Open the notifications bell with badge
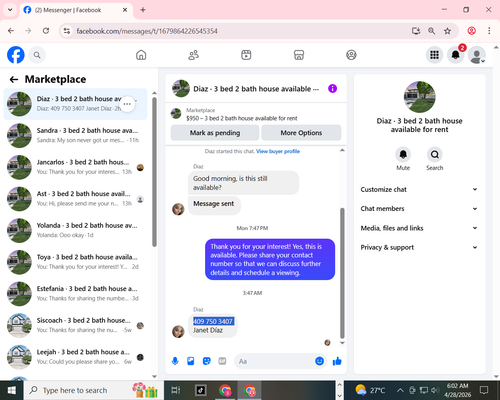 [x=456, y=55]
